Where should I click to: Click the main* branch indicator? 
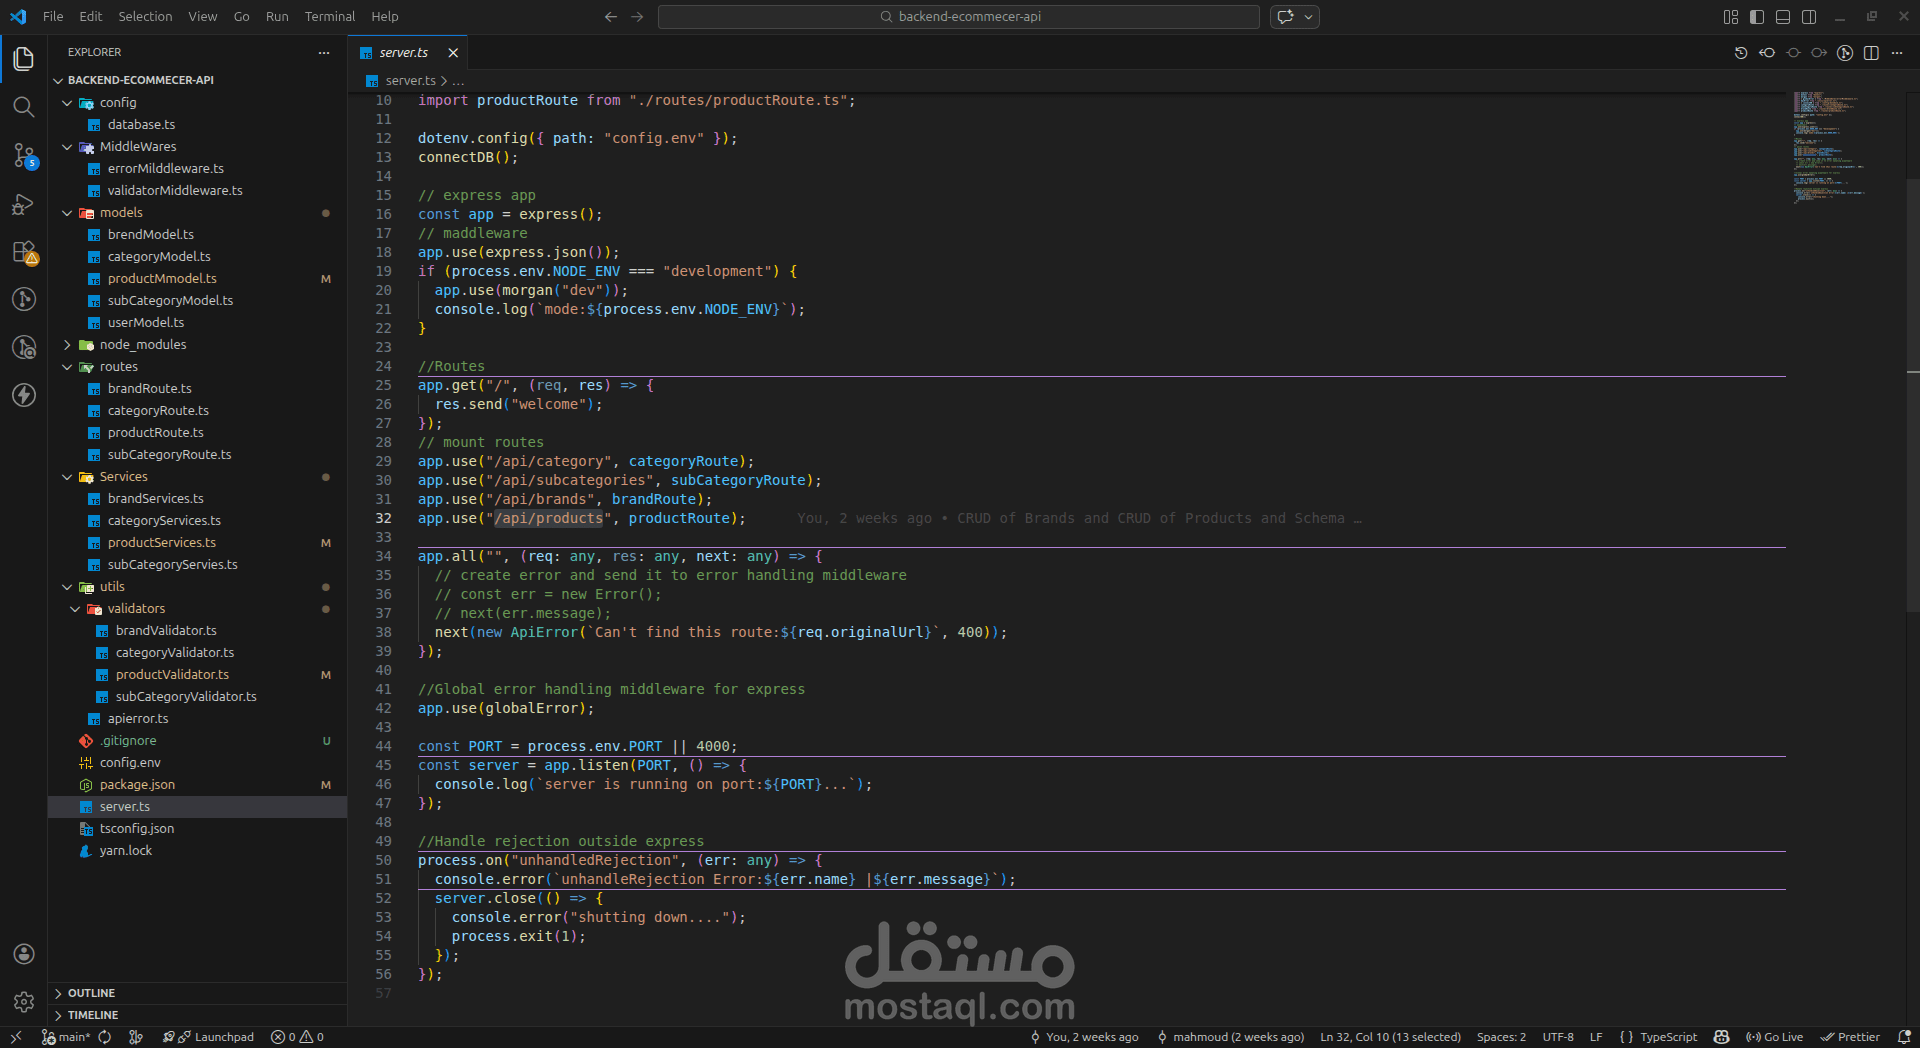tap(65, 1037)
